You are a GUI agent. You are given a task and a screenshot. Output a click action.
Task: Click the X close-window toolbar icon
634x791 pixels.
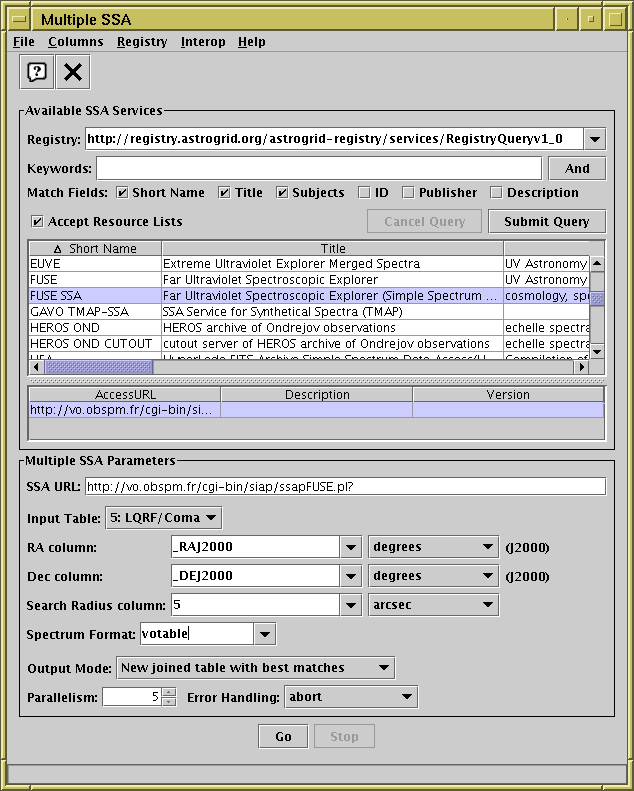pyautogui.click(x=73, y=72)
